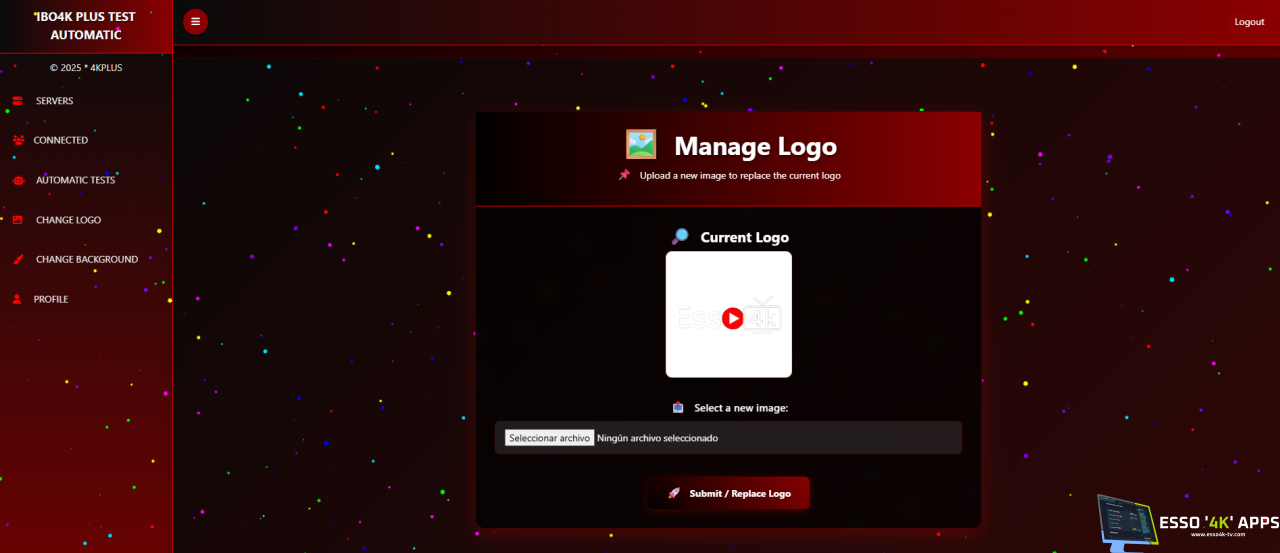The image size is (1280, 553).
Task: Click the magnifier icon beside Current Logo
Action: pos(680,237)
